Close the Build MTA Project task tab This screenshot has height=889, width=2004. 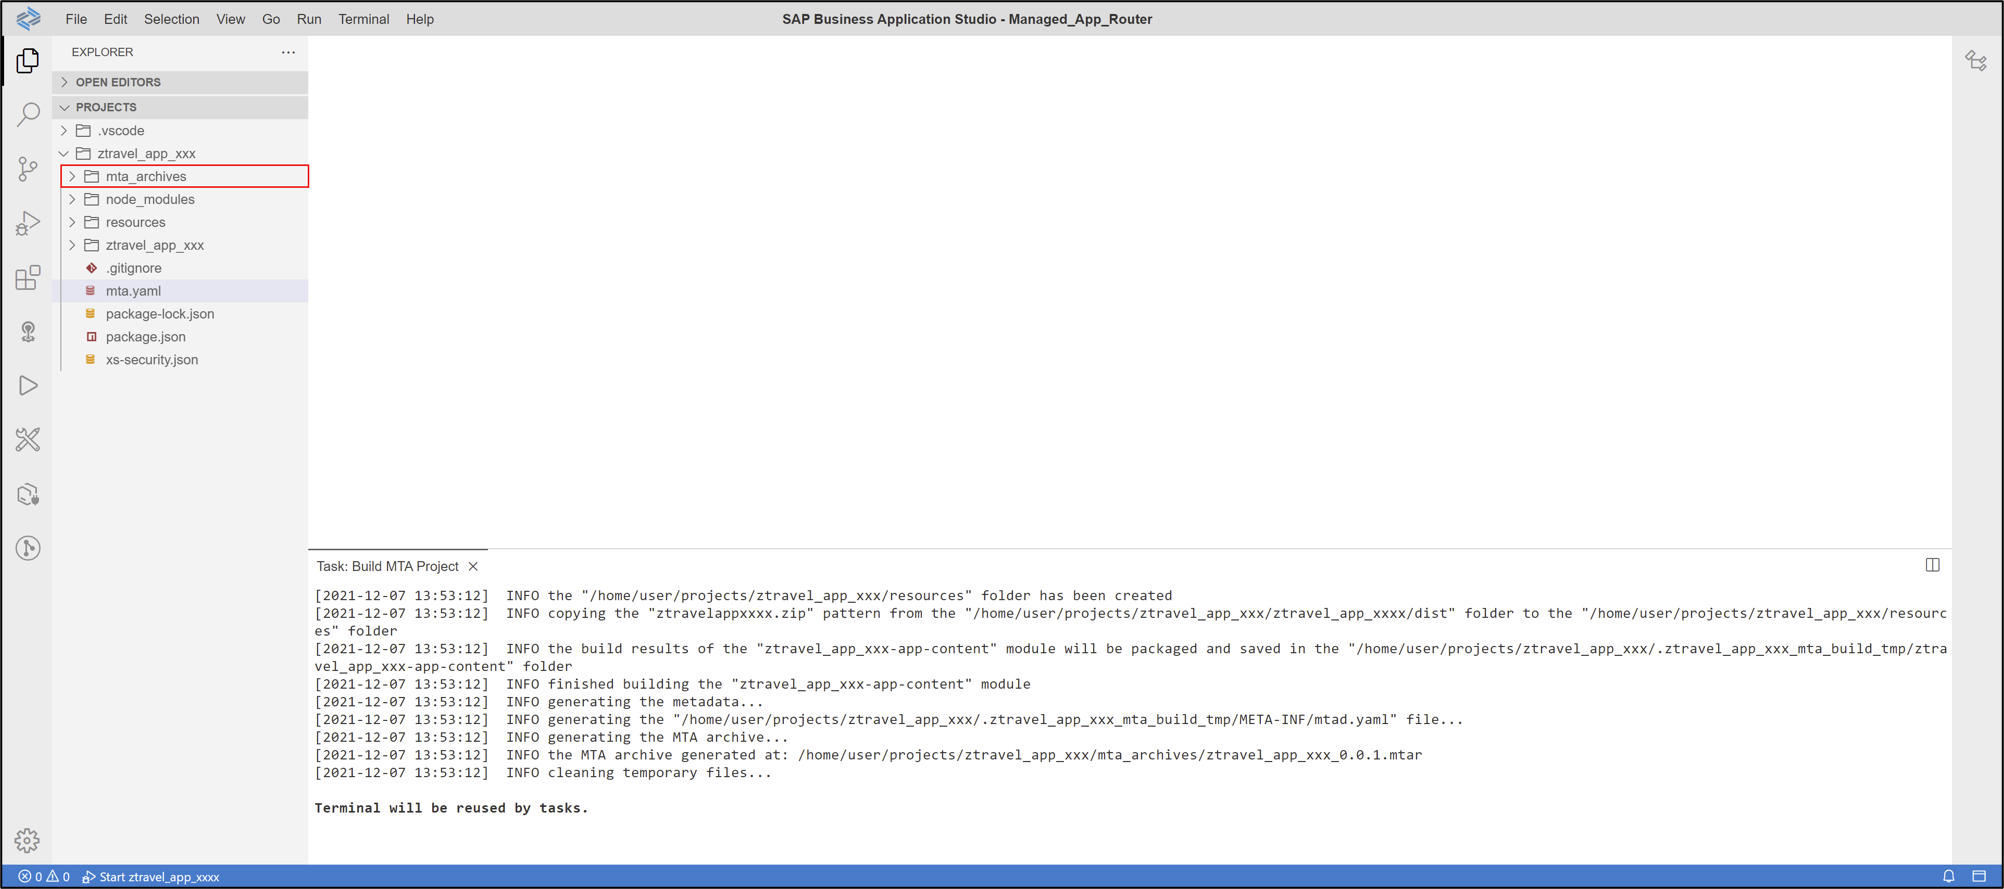(x=473, y=566)
